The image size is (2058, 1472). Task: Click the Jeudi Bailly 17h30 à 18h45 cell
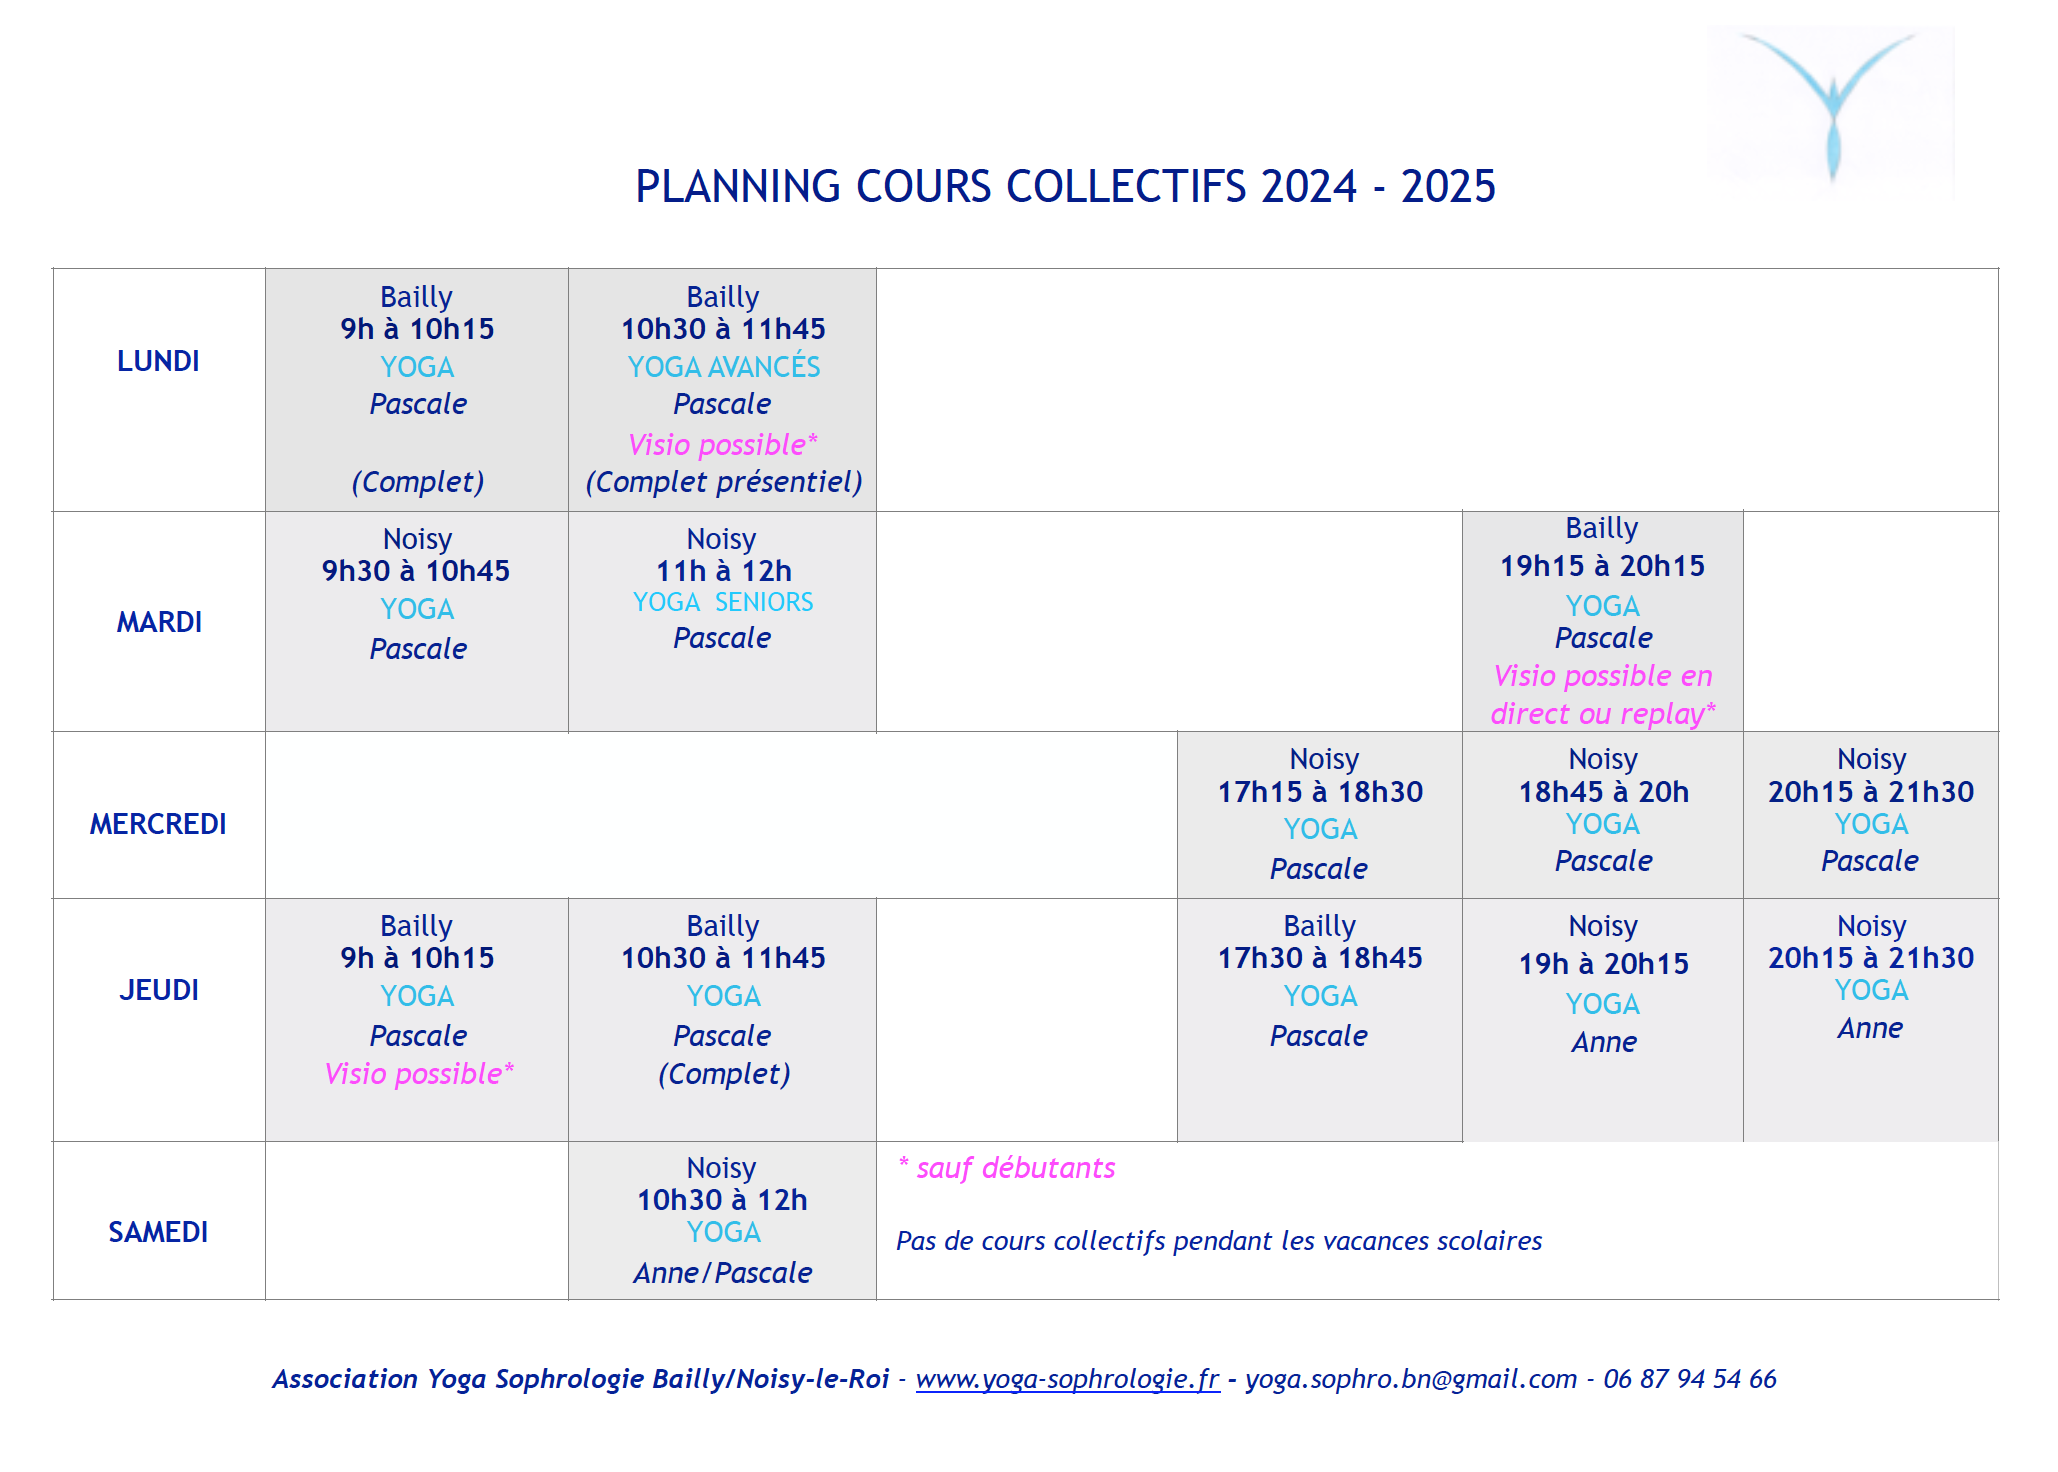tap(1320, 1020)
